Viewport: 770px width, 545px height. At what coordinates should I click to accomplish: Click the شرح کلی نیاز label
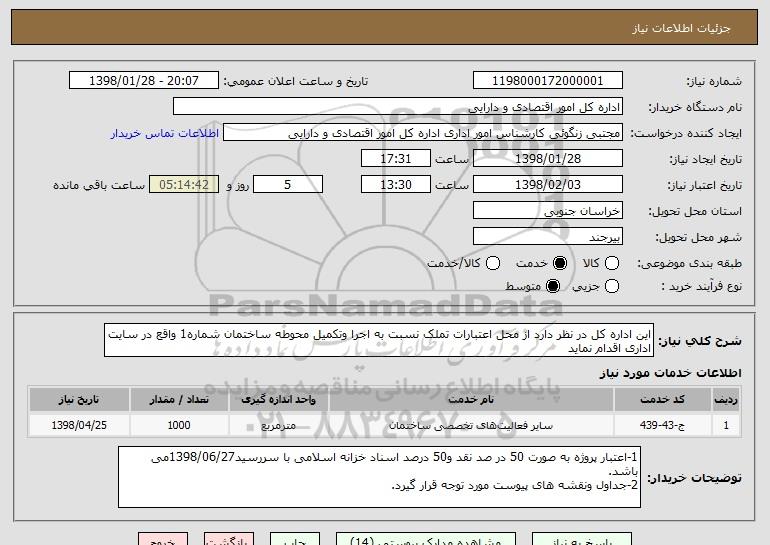[700, 340]
